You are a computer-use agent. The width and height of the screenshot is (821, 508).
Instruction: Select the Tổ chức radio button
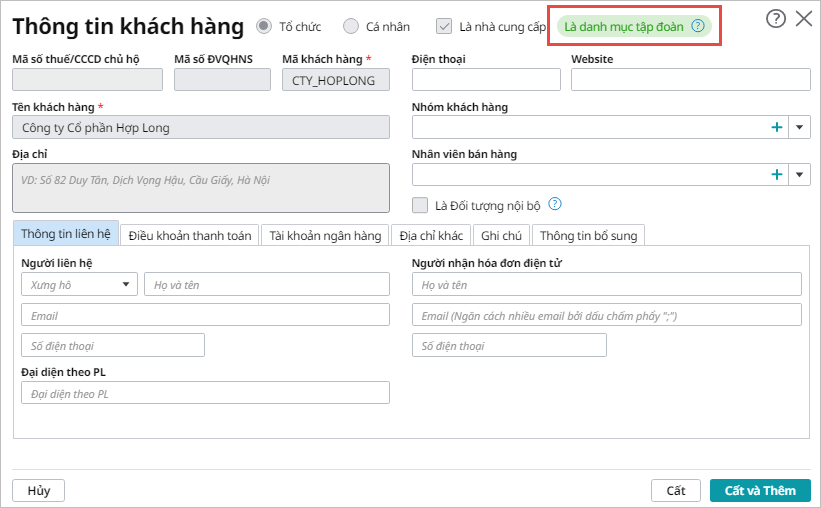264,26
